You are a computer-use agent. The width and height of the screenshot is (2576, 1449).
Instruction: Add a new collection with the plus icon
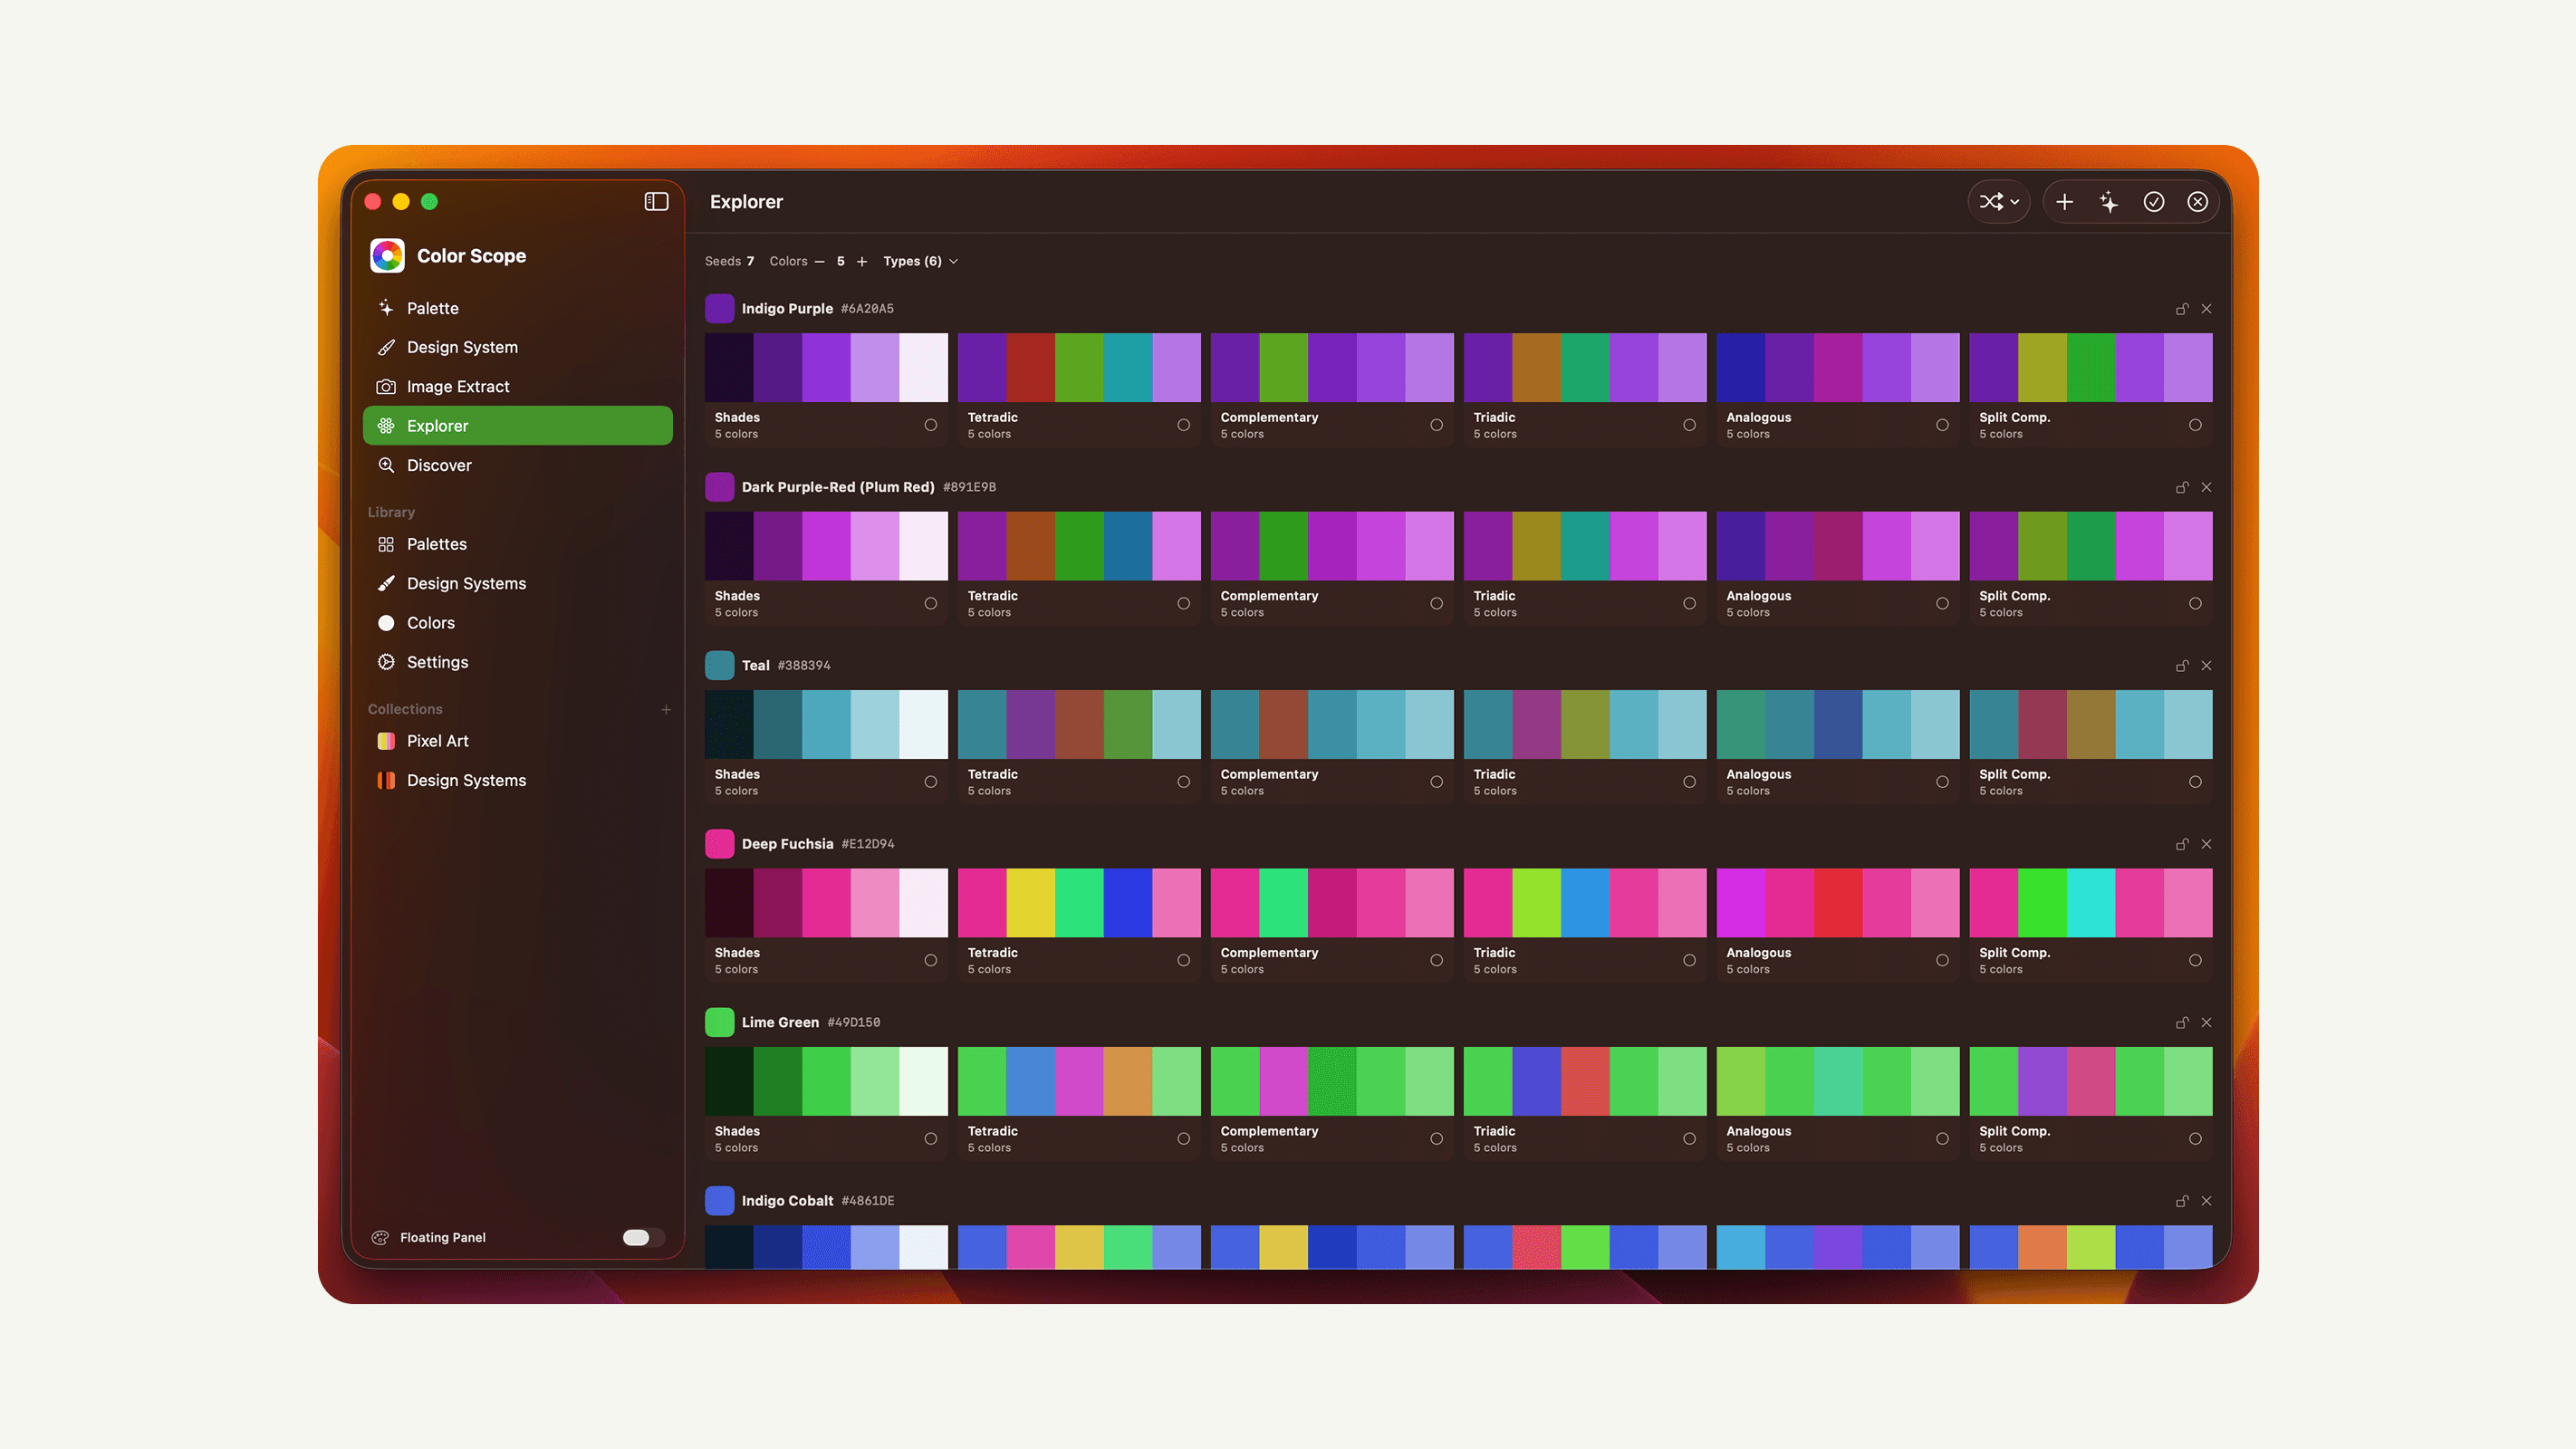(x=666, y=709)
